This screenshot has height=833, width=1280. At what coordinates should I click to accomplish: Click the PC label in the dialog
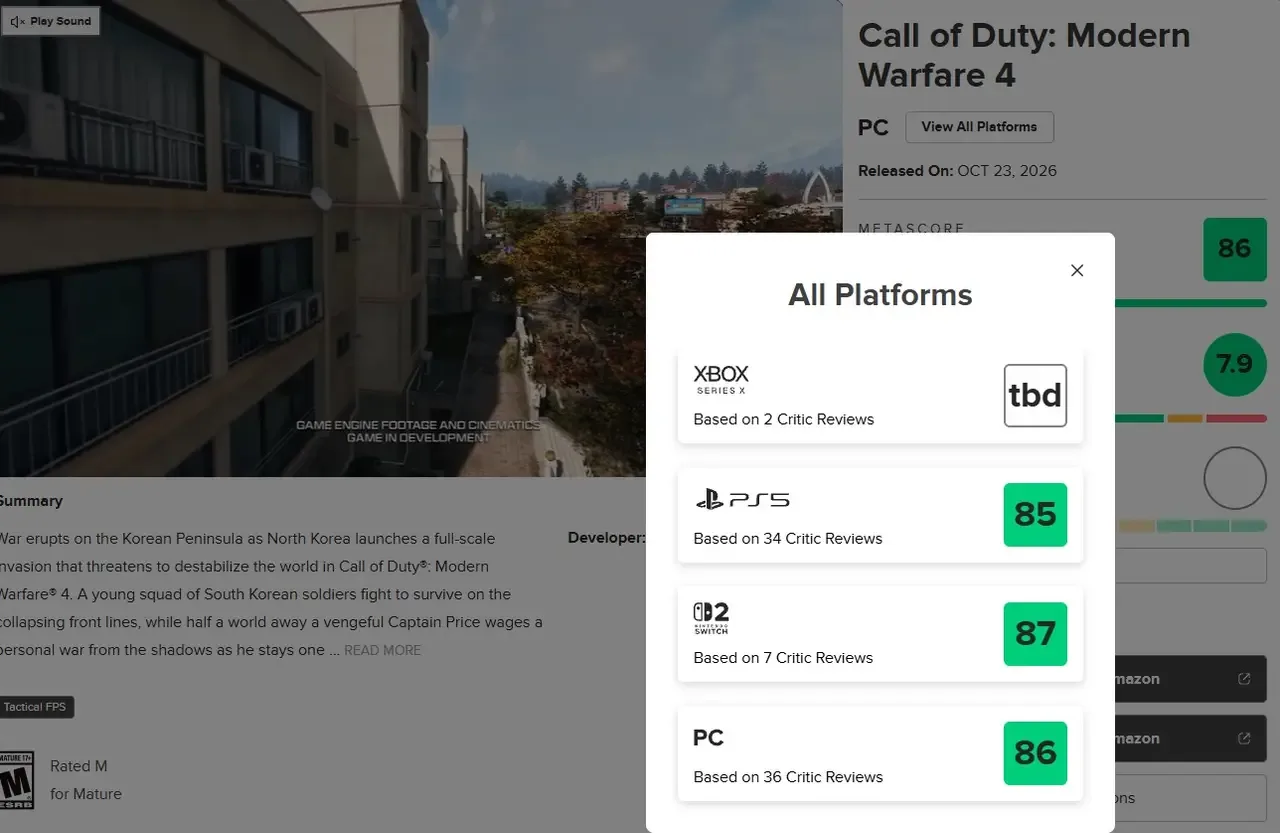coord(708,738)
